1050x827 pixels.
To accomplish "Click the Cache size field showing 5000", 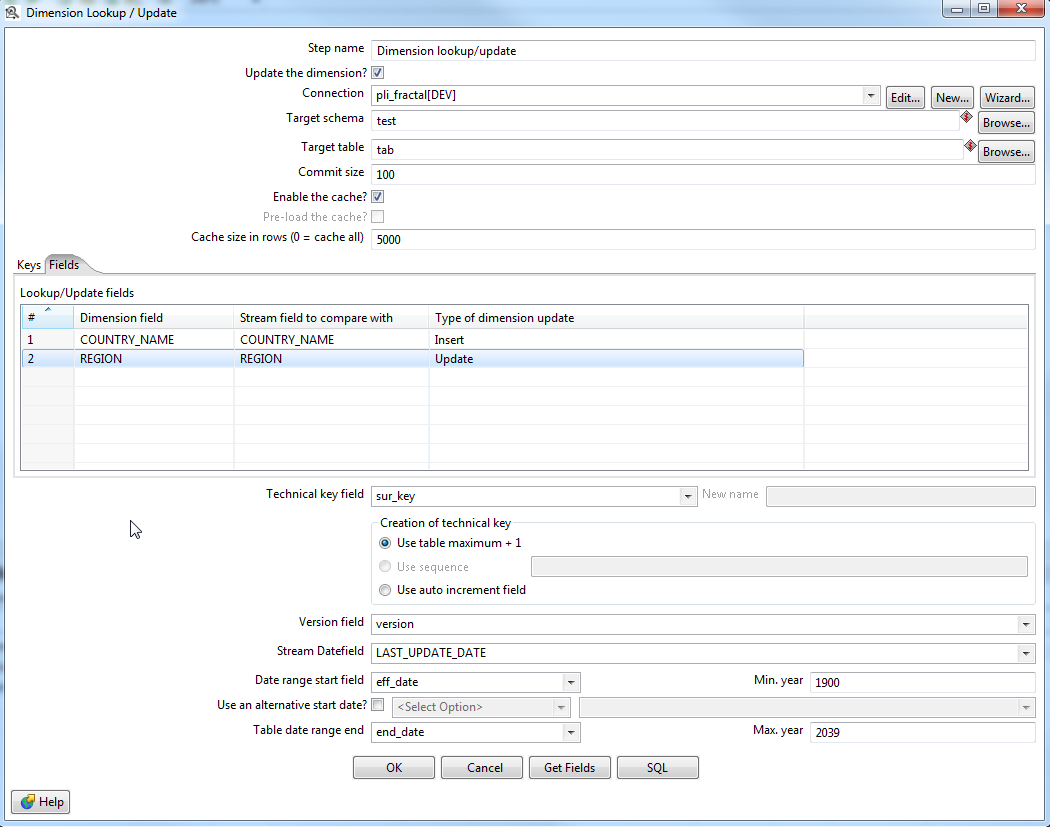I will 703,240.
